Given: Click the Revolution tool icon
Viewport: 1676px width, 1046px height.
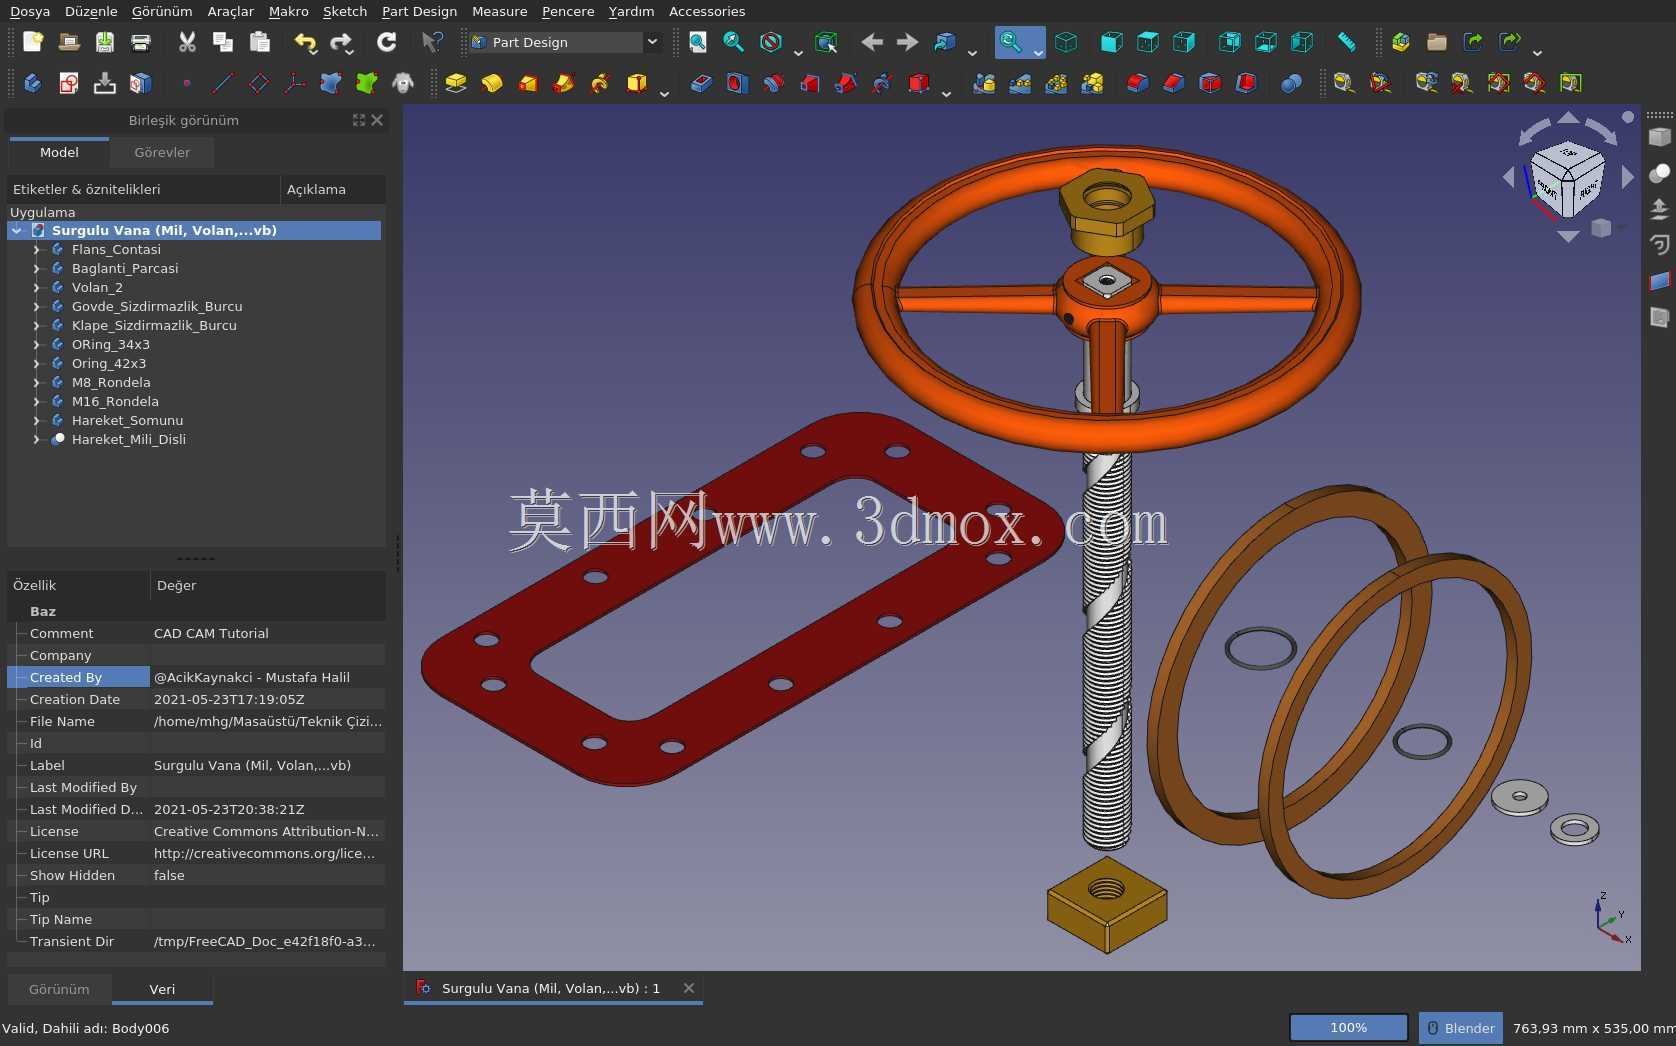Looking at the screenshot, I should (492, 83).
